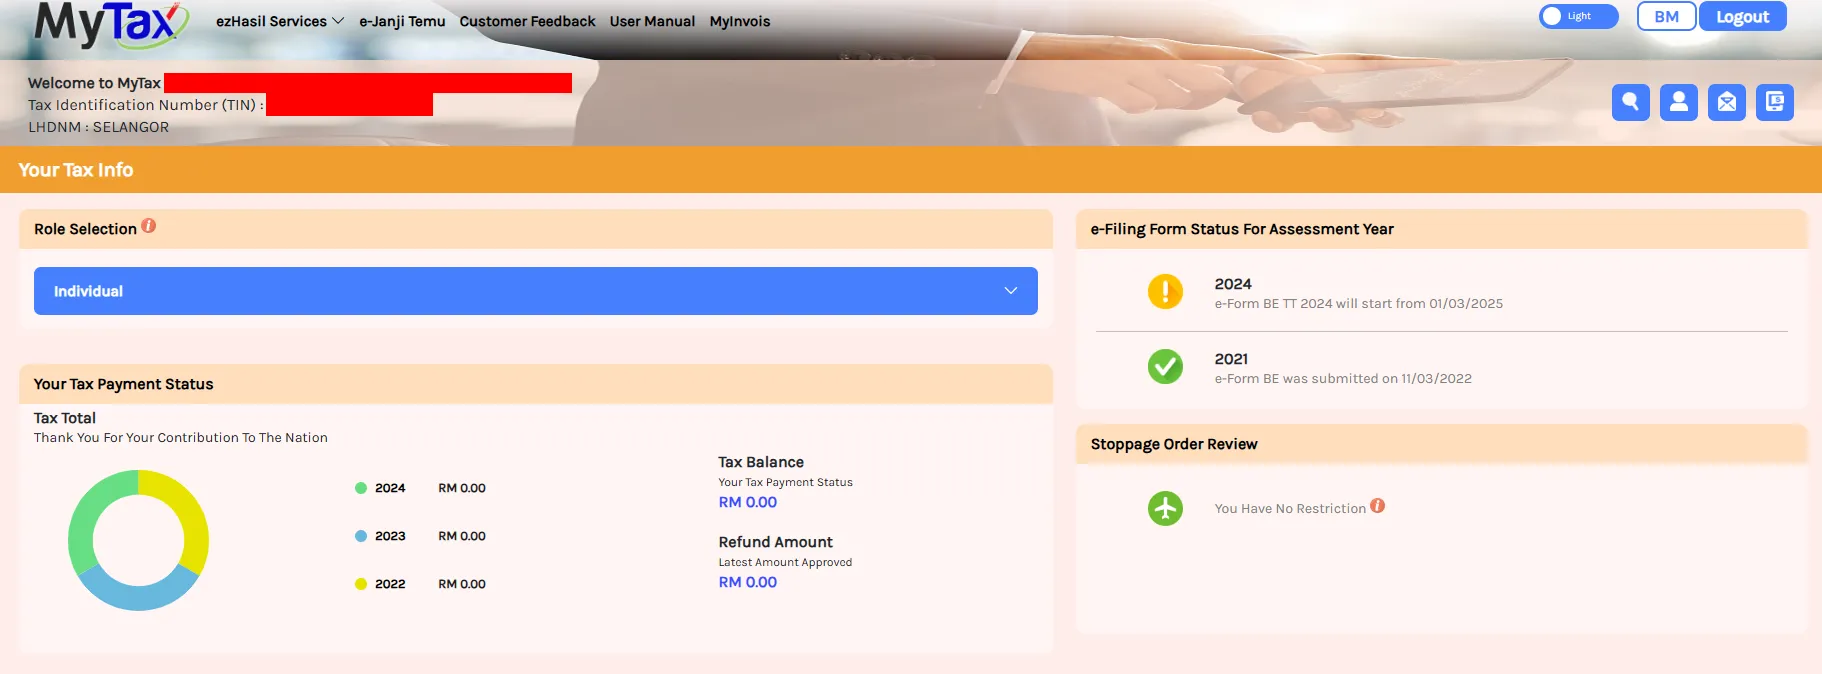Click the 'Your Tax Payment Status' caption under Tax Balance
The image size is (1822, 674).
click(785, 482)
